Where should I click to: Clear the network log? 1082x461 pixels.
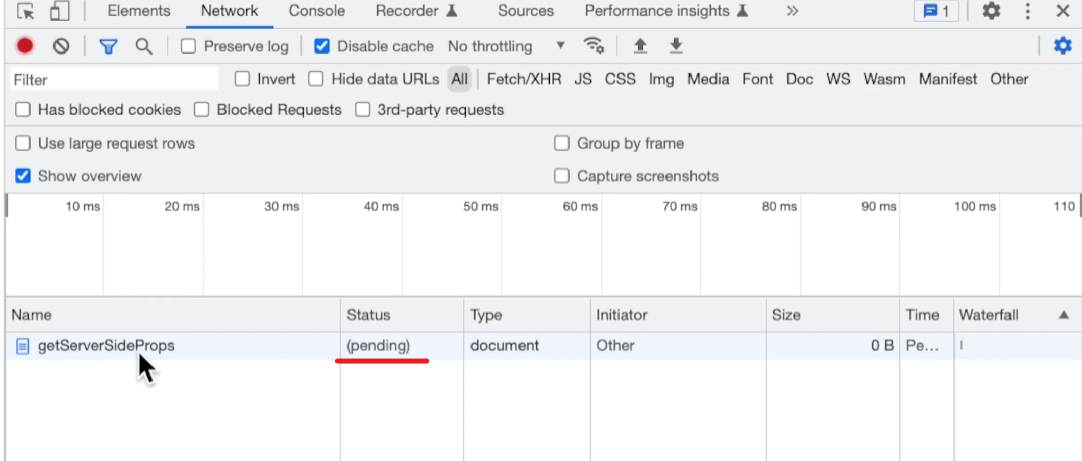61,46
